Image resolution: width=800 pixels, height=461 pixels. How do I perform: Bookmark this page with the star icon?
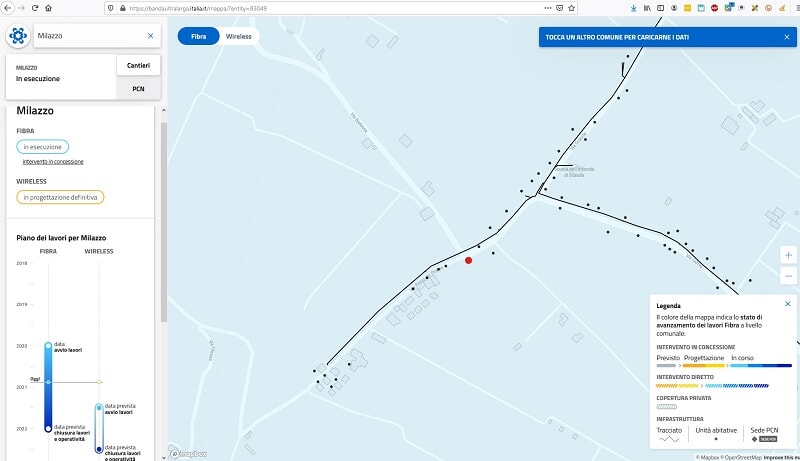[x=571, y=8]
